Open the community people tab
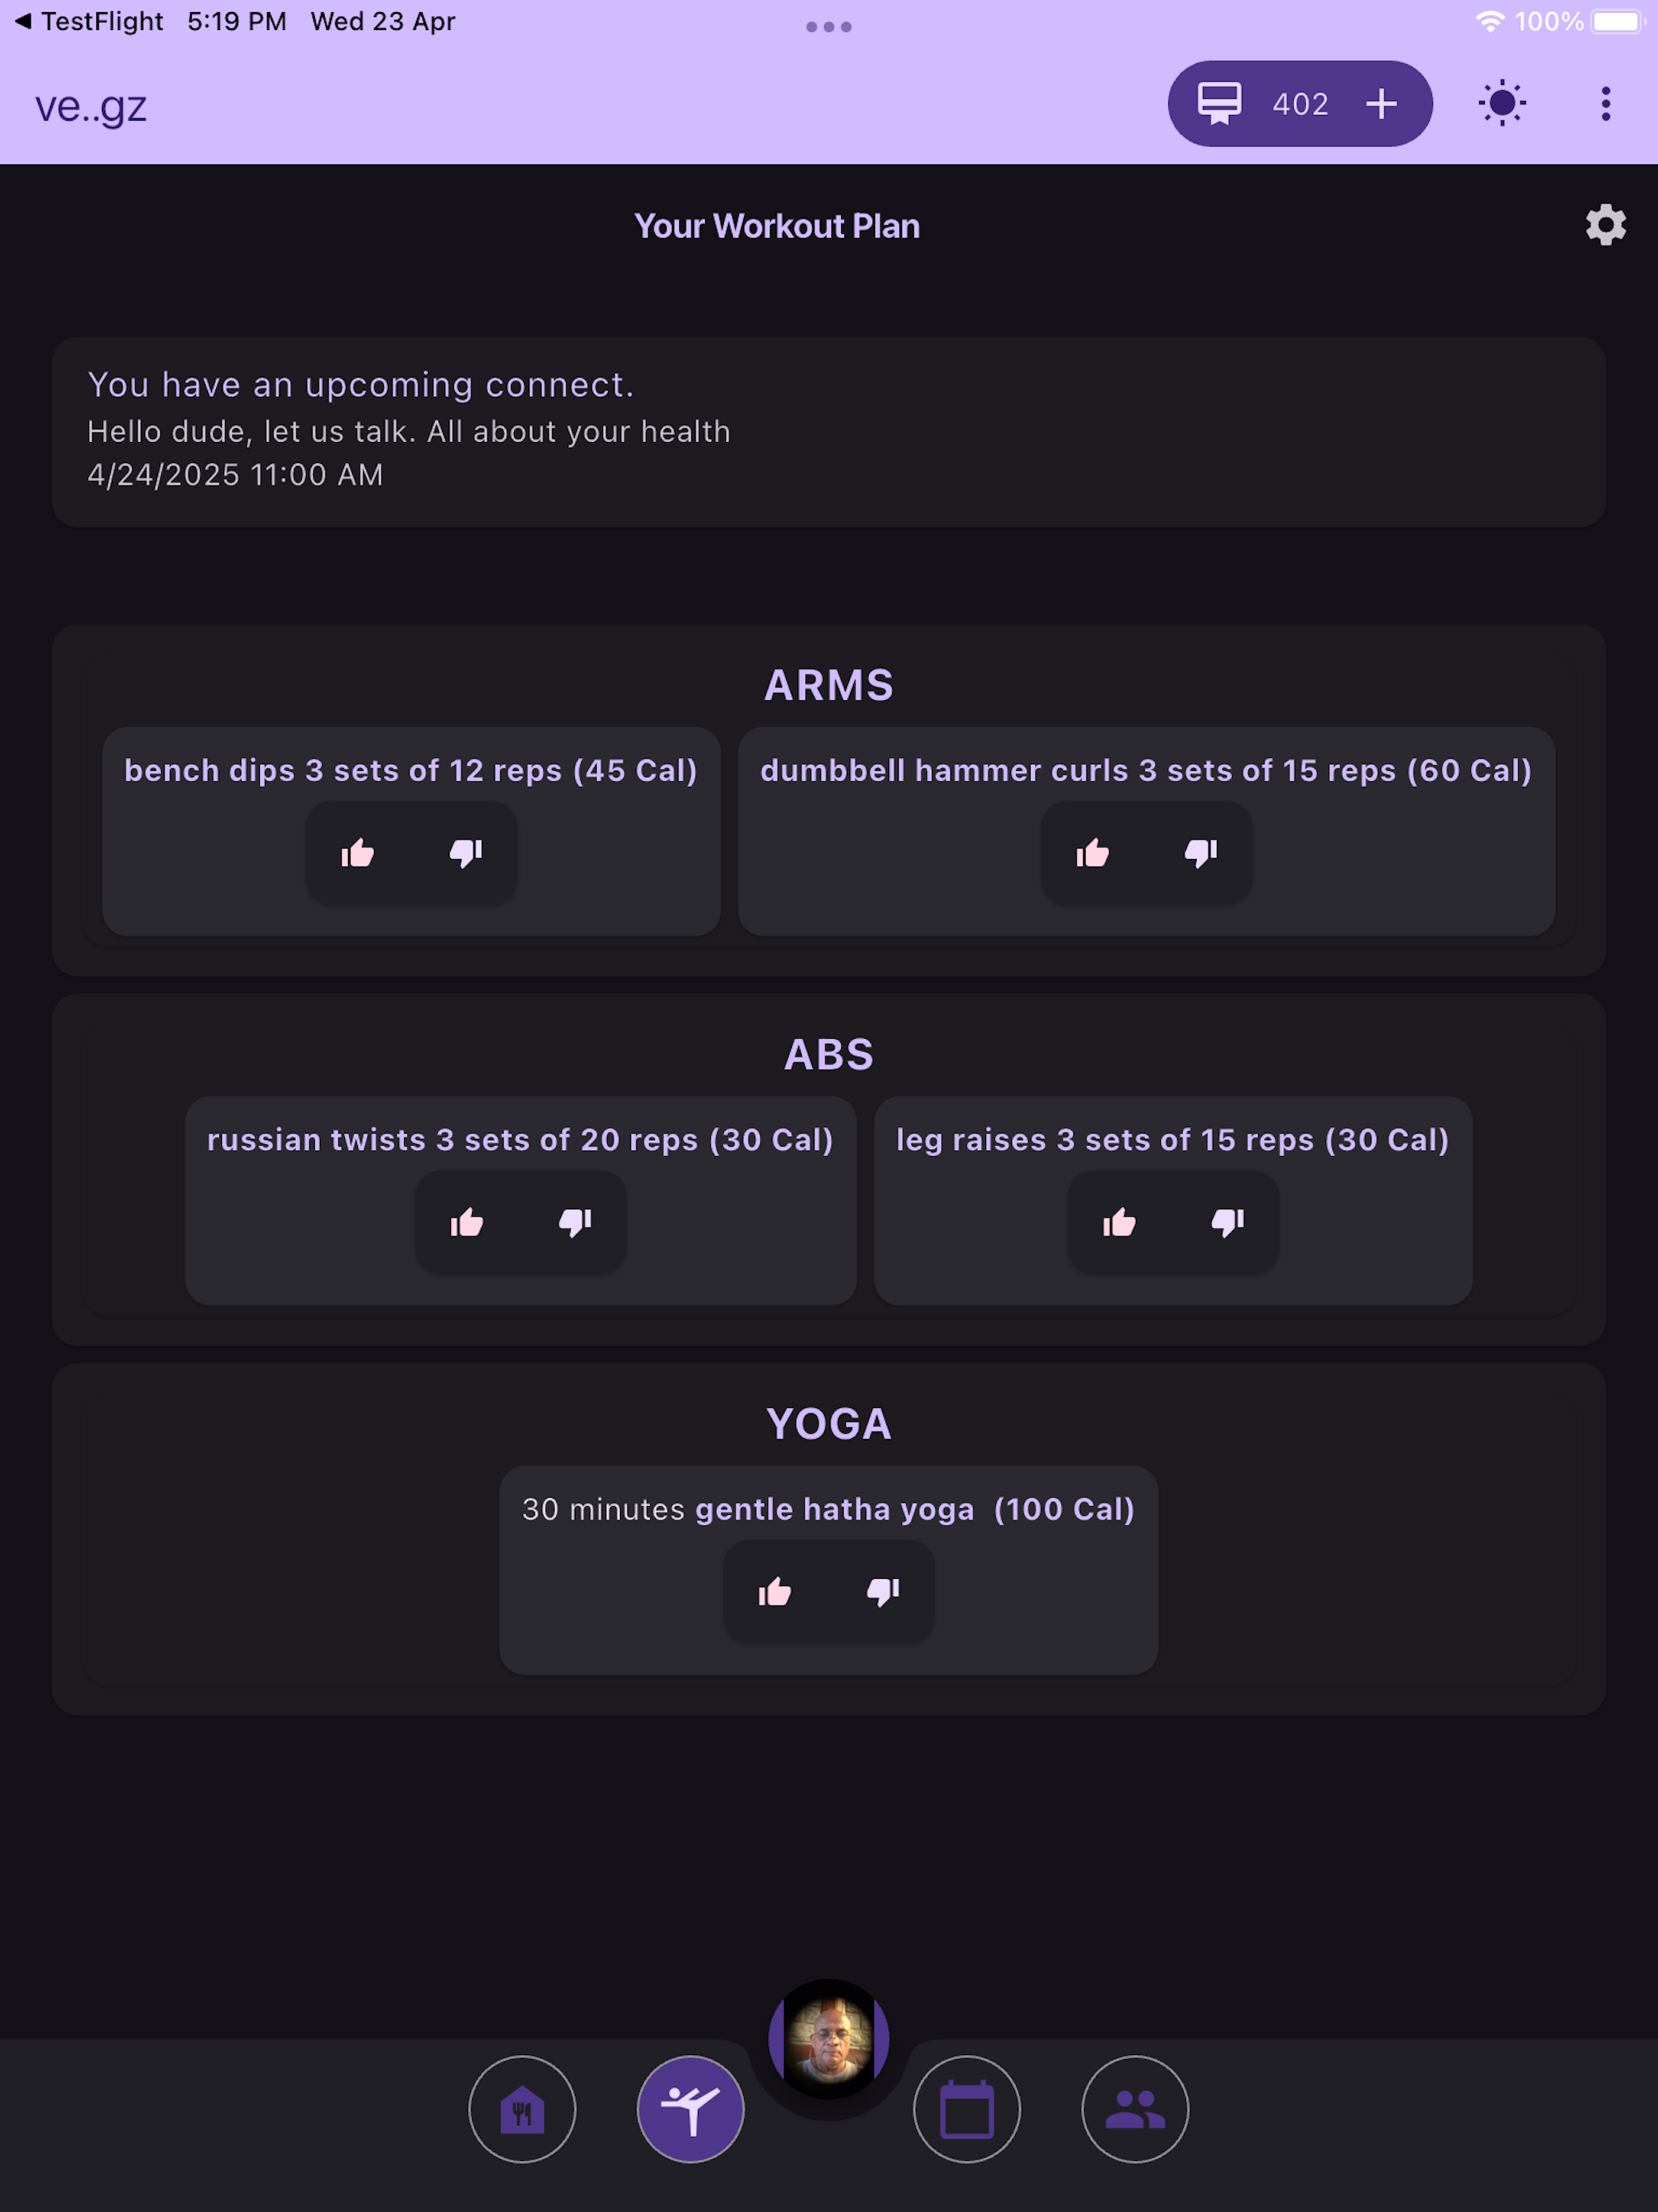 click(1135, 2109)
